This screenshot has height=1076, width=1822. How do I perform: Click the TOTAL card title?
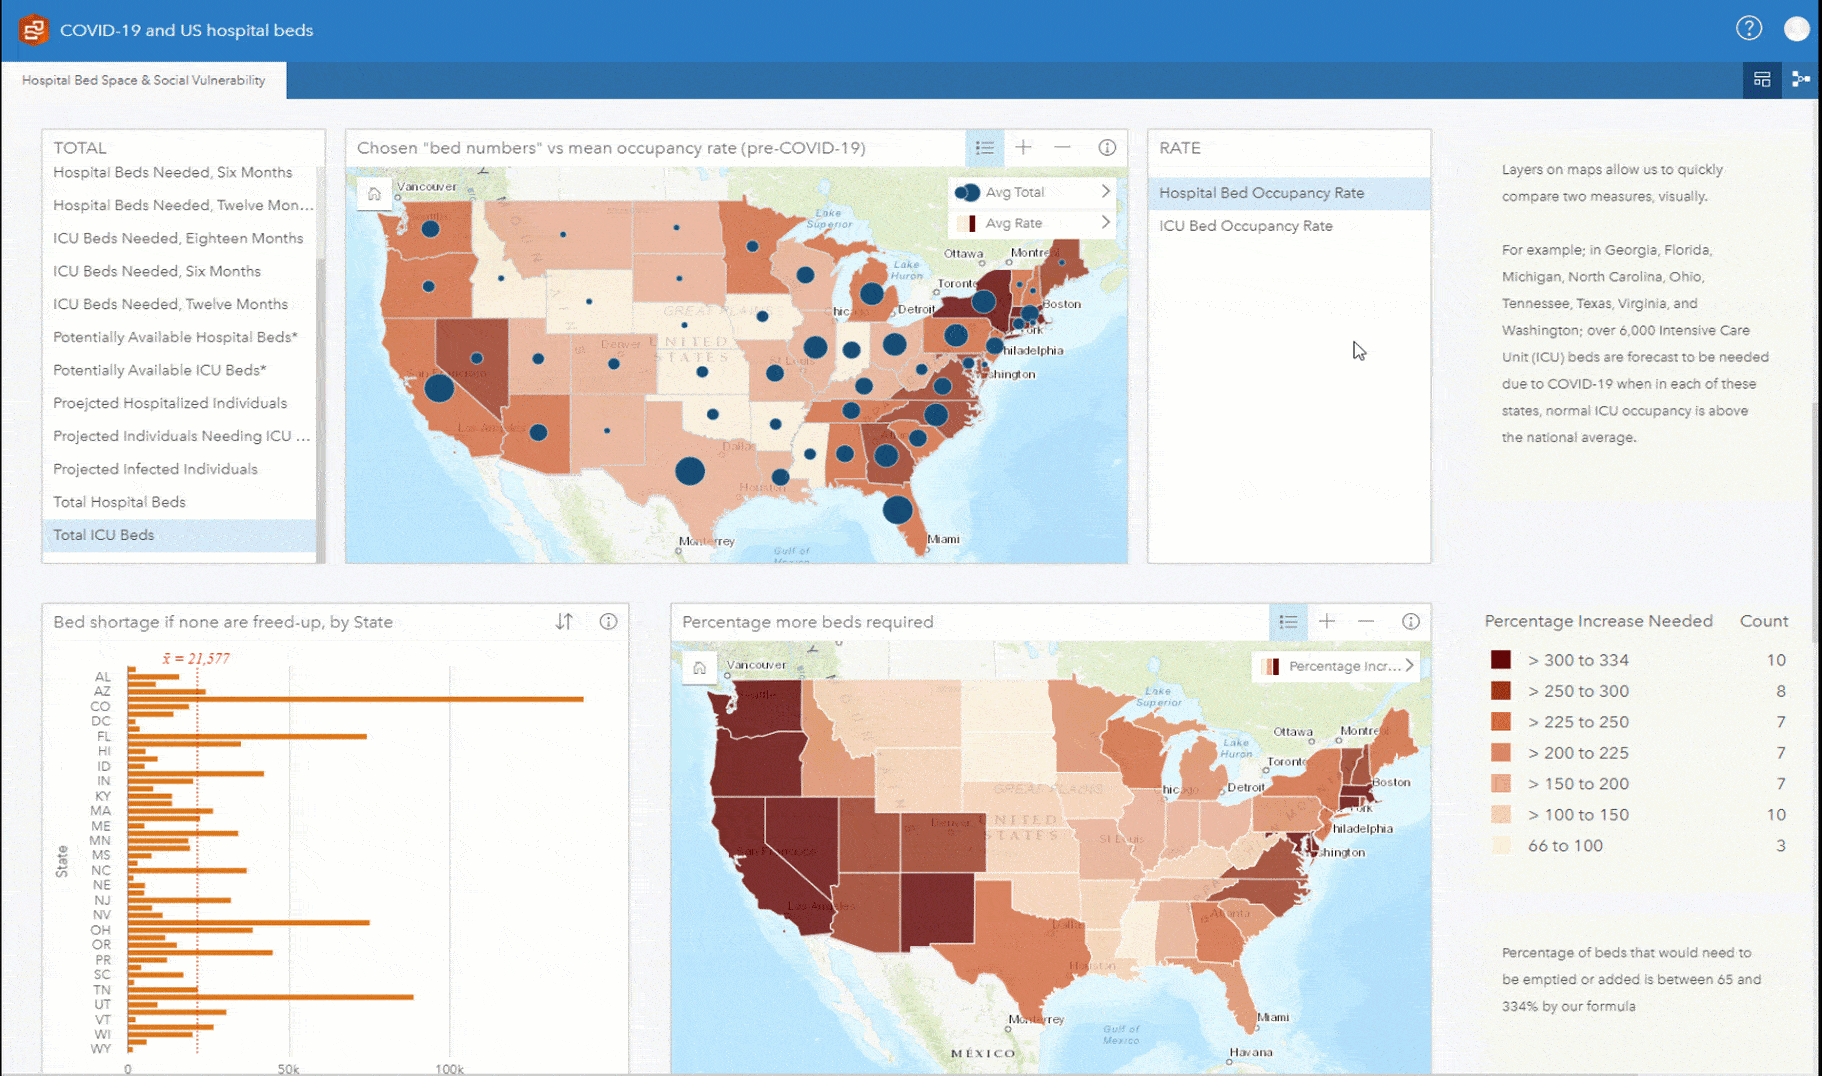pos(80,148)
